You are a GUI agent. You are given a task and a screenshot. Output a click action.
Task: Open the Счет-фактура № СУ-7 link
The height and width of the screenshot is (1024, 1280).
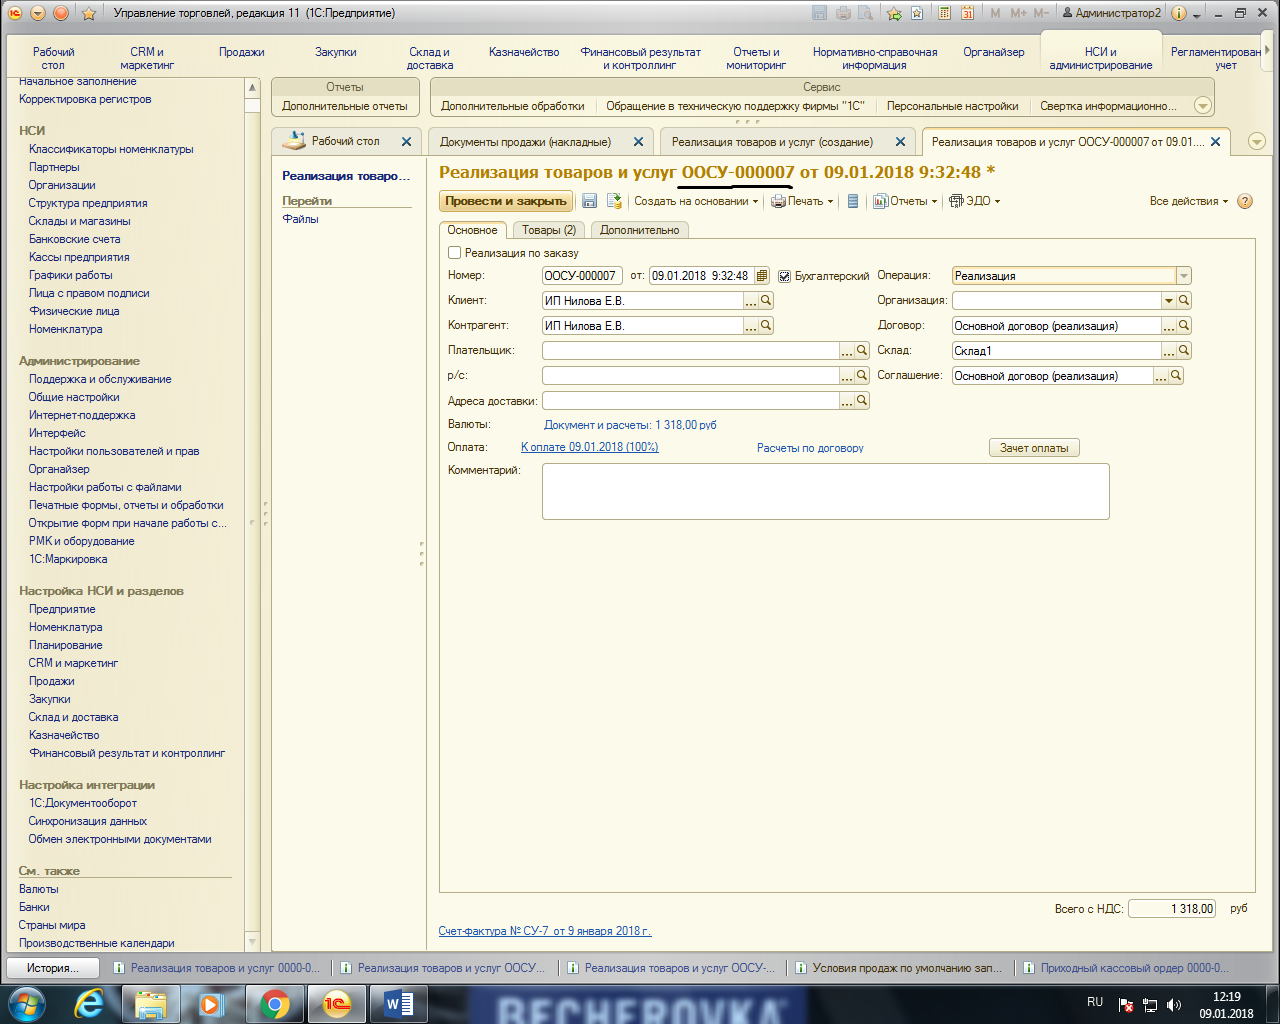pyautogui.click(x=545, y=931)
